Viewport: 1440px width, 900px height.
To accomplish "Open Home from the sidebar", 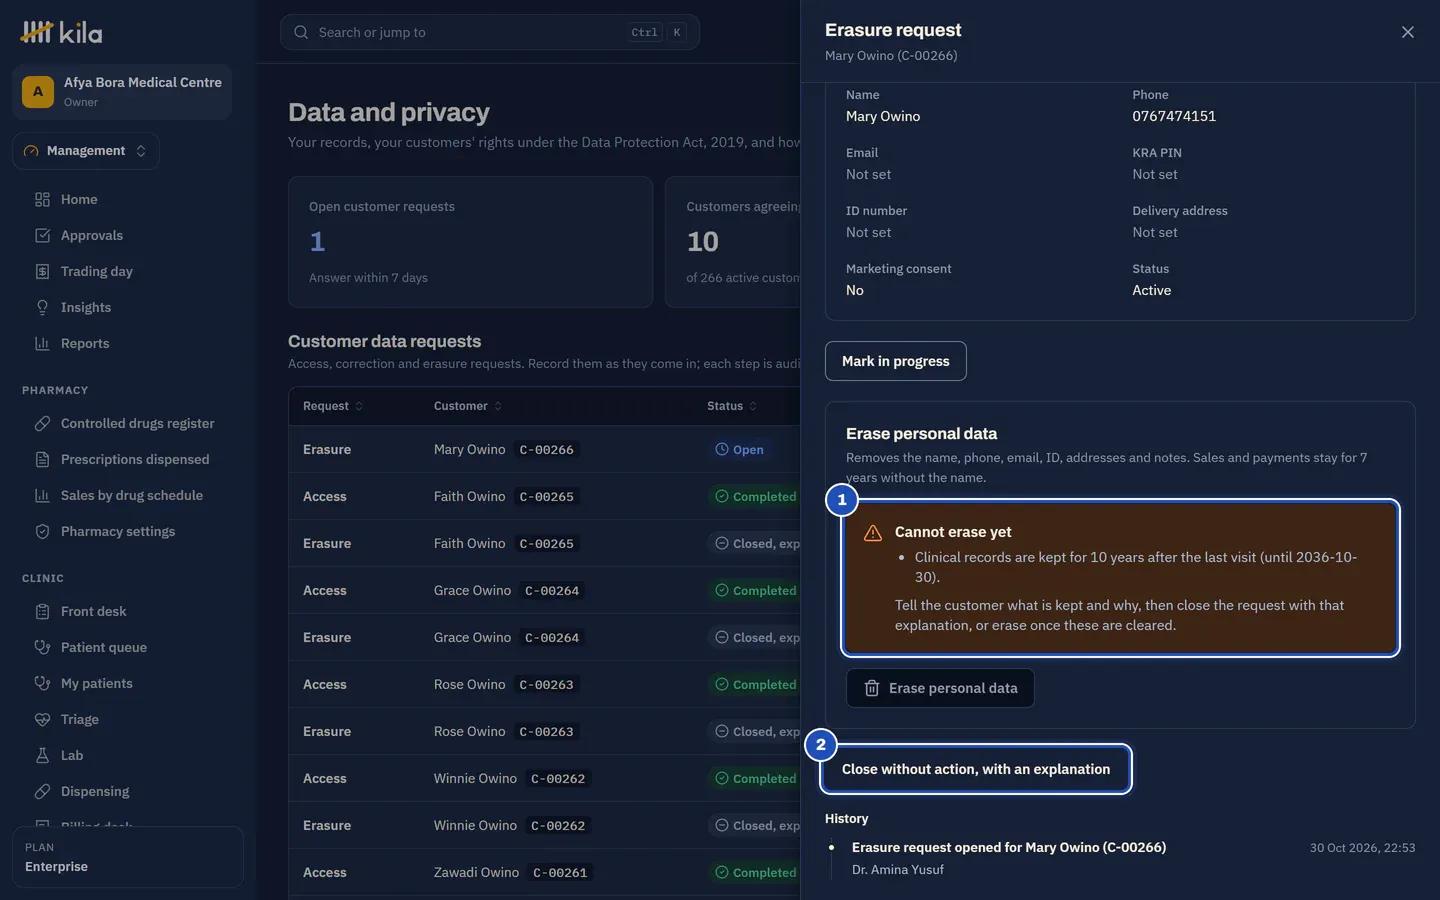I will (x=79, y=199).
